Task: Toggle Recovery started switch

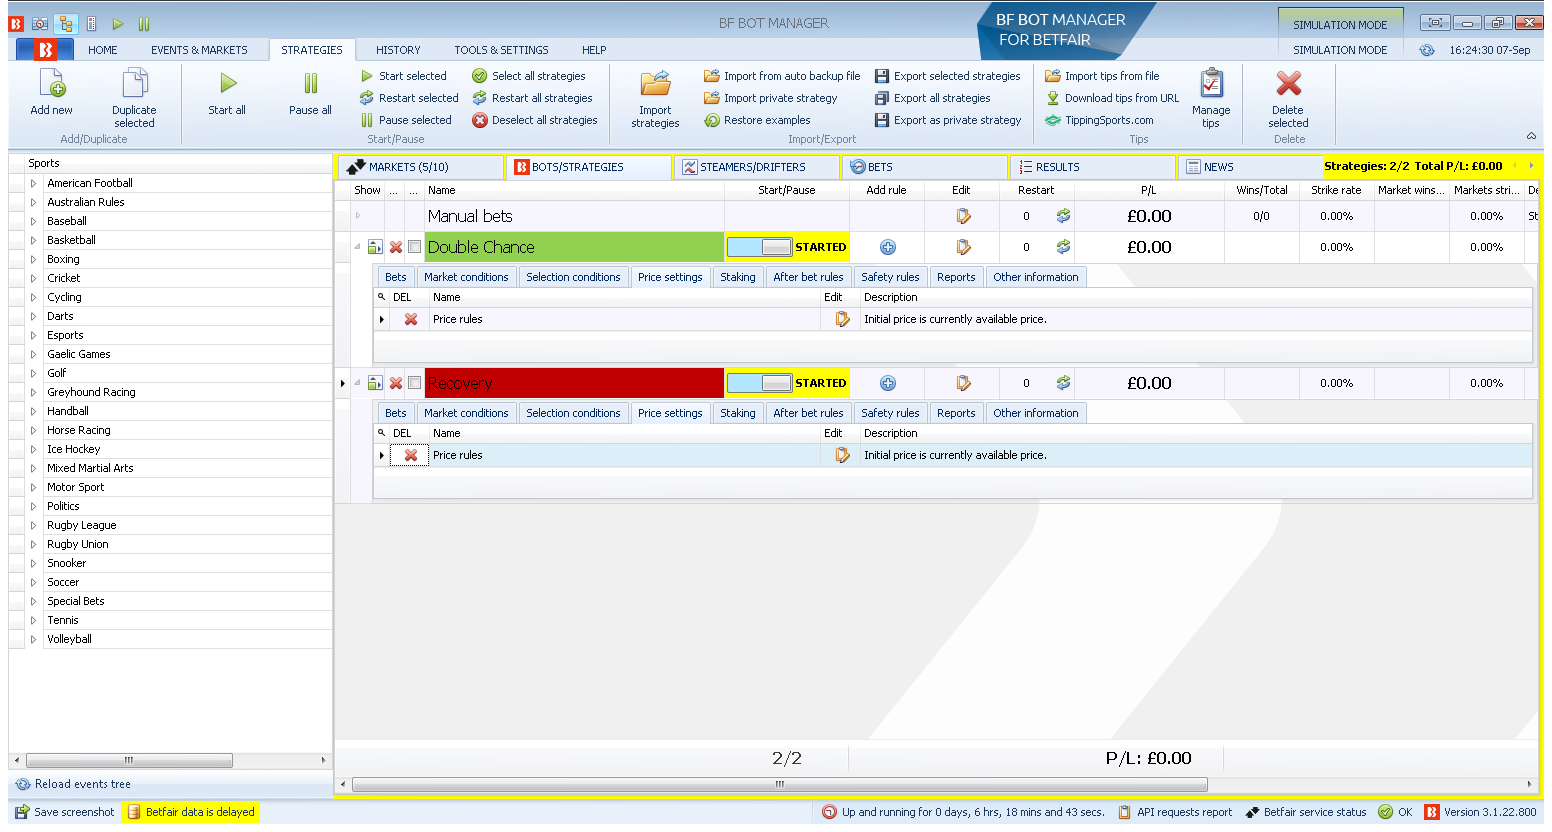Action: click(x=760, y=383)
